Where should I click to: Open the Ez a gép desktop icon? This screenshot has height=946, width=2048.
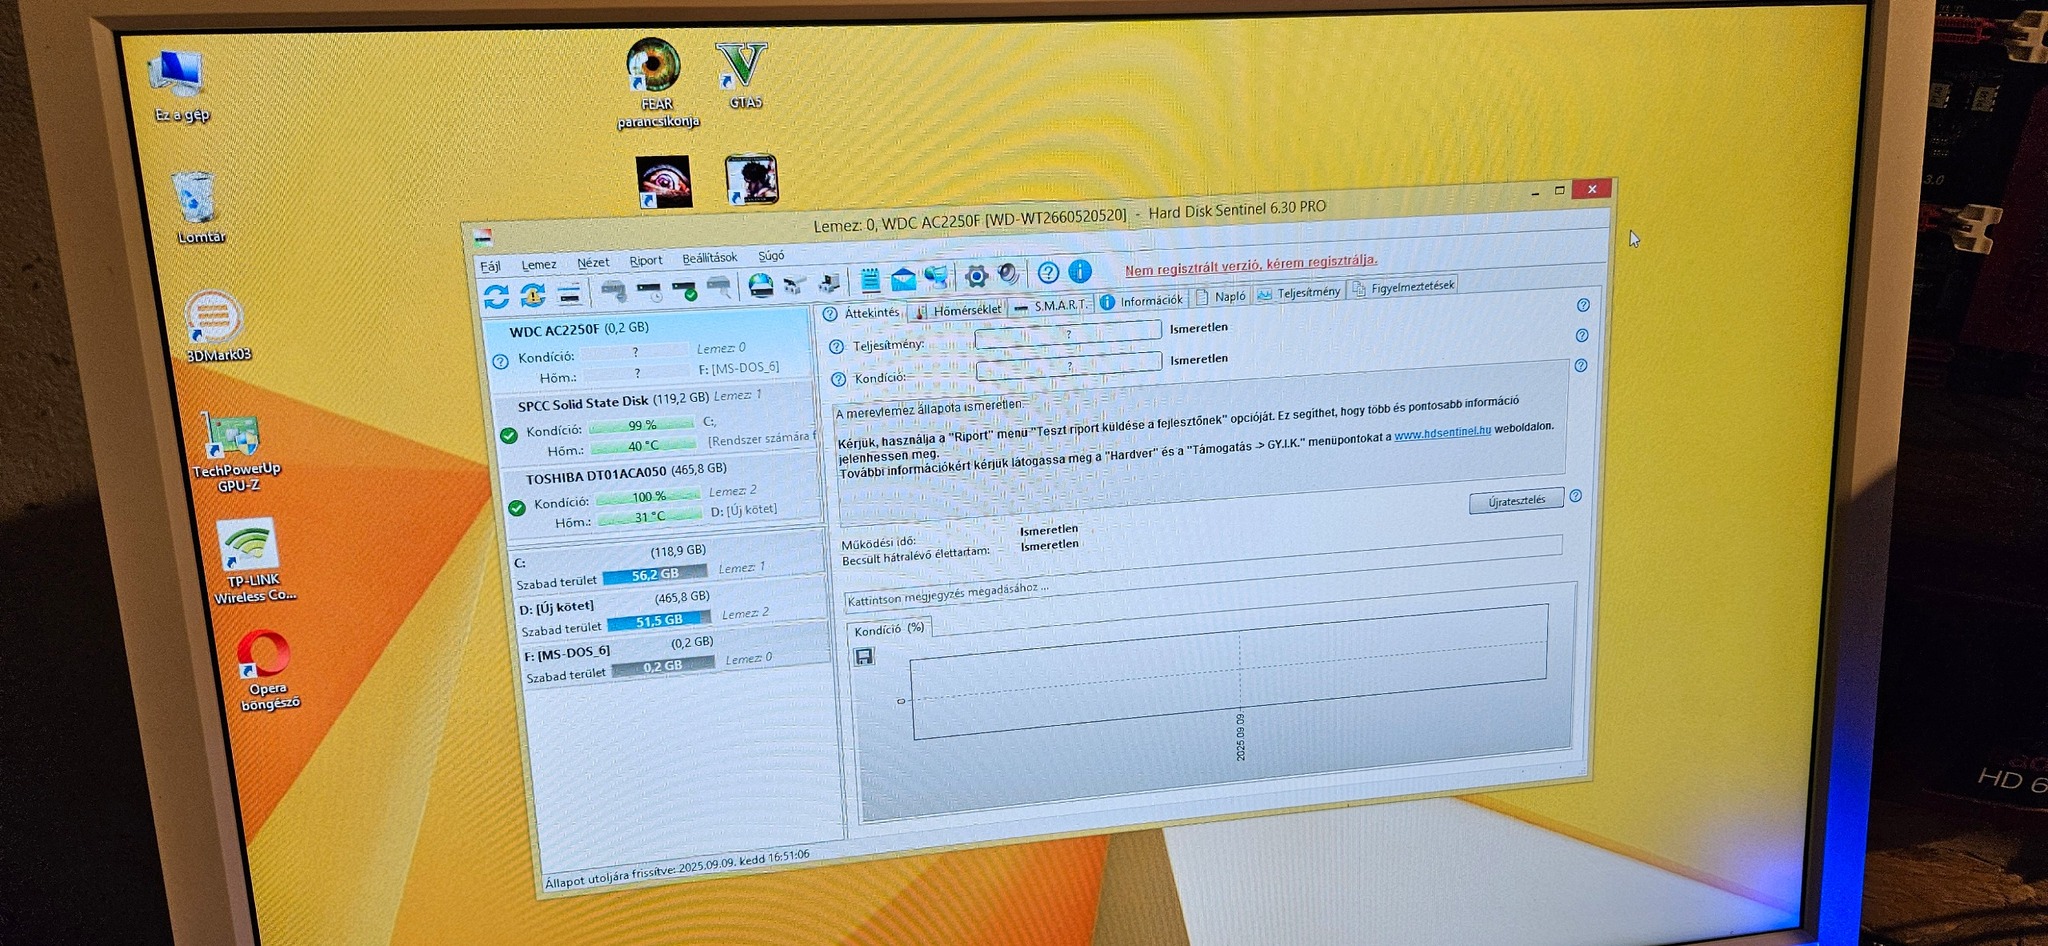pos(180,86)
